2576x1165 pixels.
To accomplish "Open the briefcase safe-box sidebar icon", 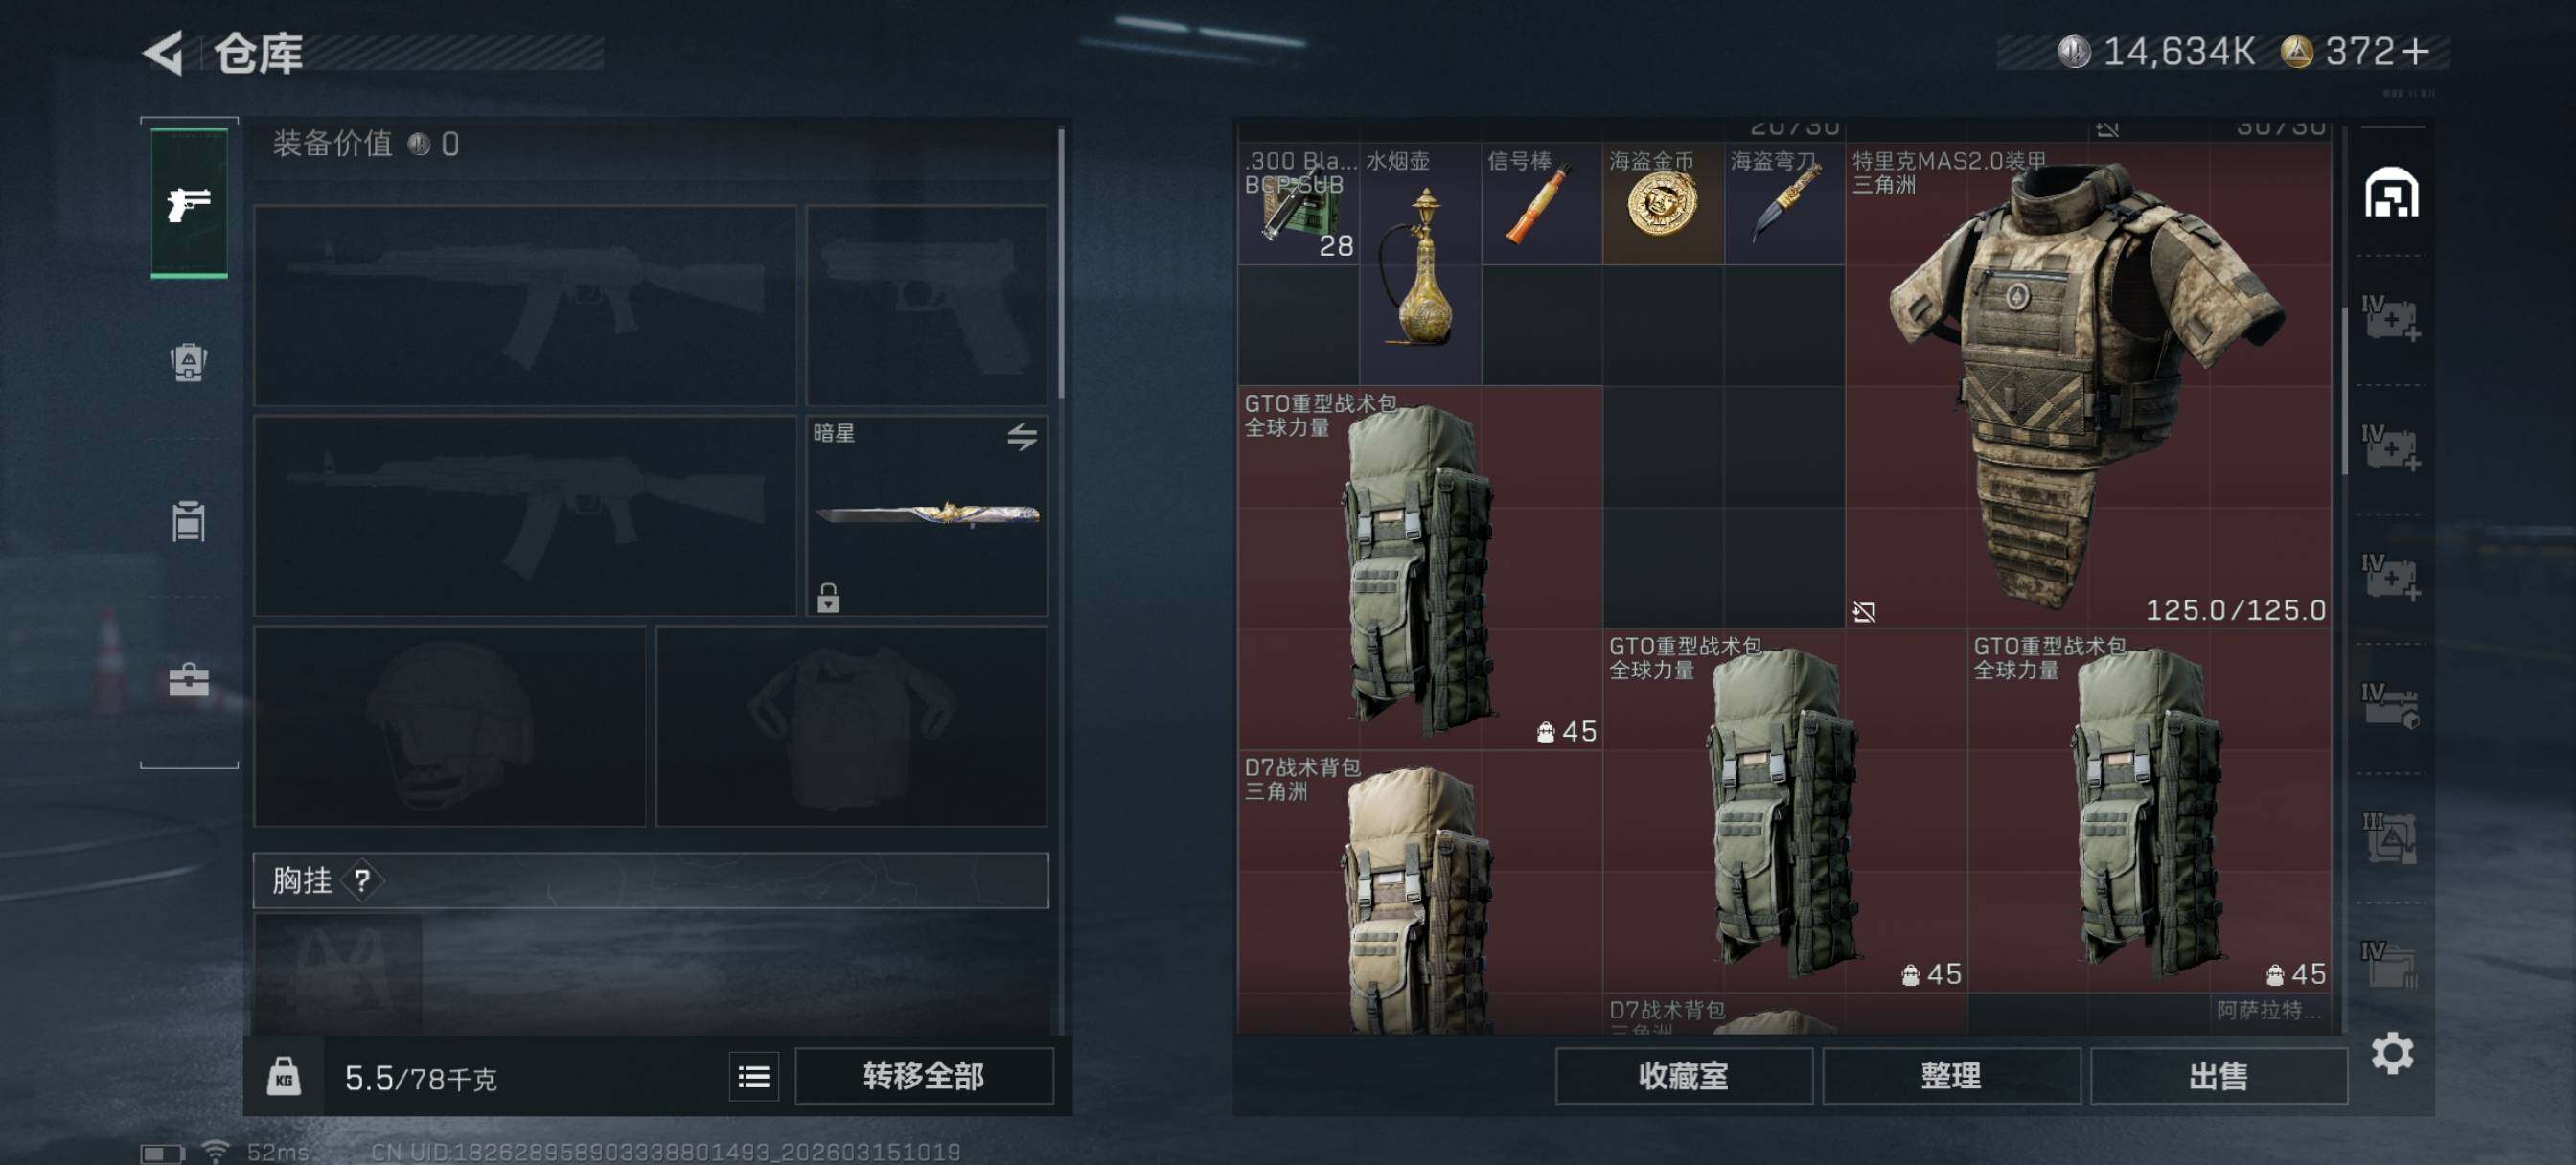I will 189,680.
